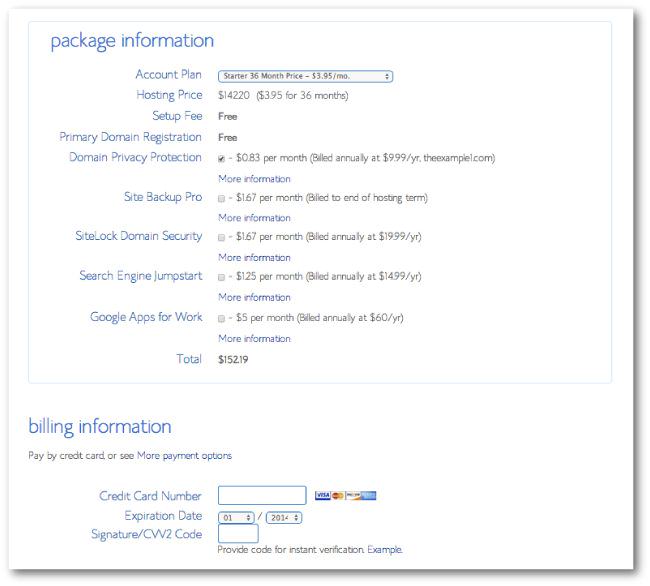This screenshot has width=650, height=586.
Task: Select the $152.19 total amount text
Action: tap(233, 360)
